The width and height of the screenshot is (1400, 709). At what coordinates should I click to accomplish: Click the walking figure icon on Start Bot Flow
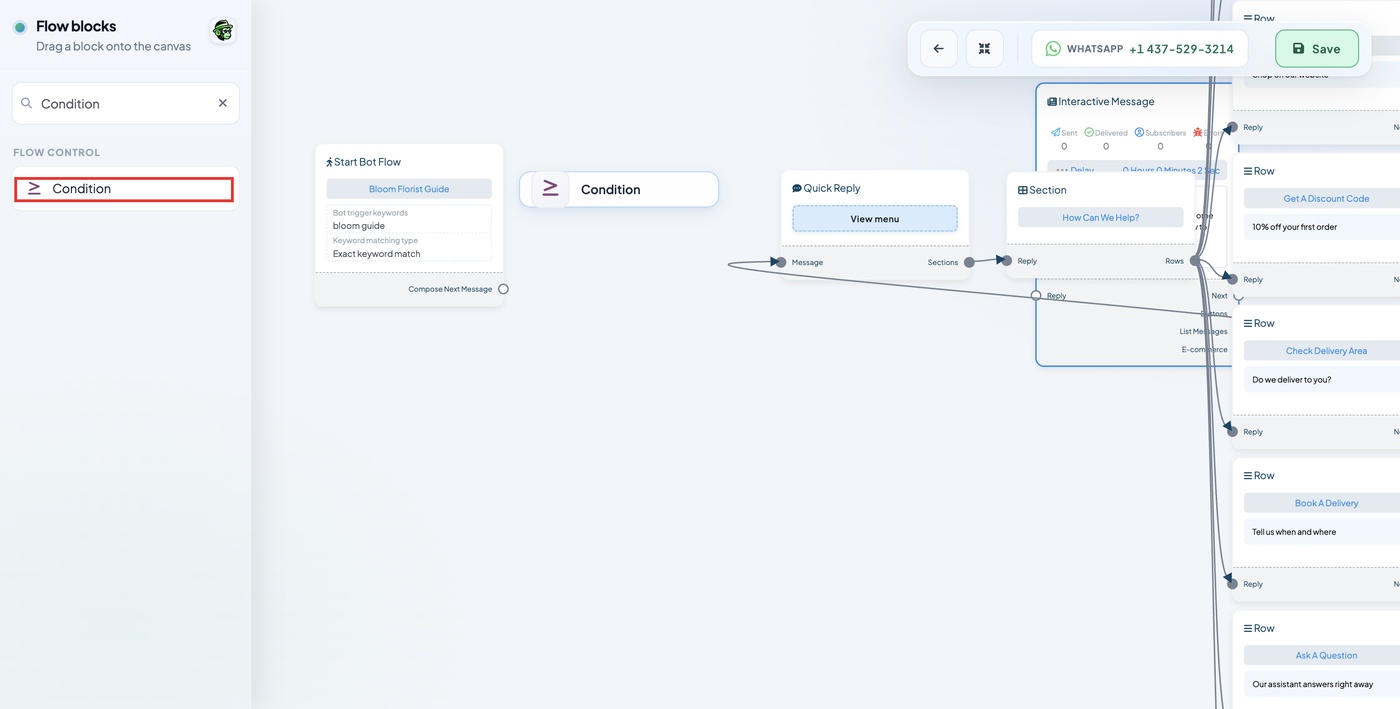(329, 162)
